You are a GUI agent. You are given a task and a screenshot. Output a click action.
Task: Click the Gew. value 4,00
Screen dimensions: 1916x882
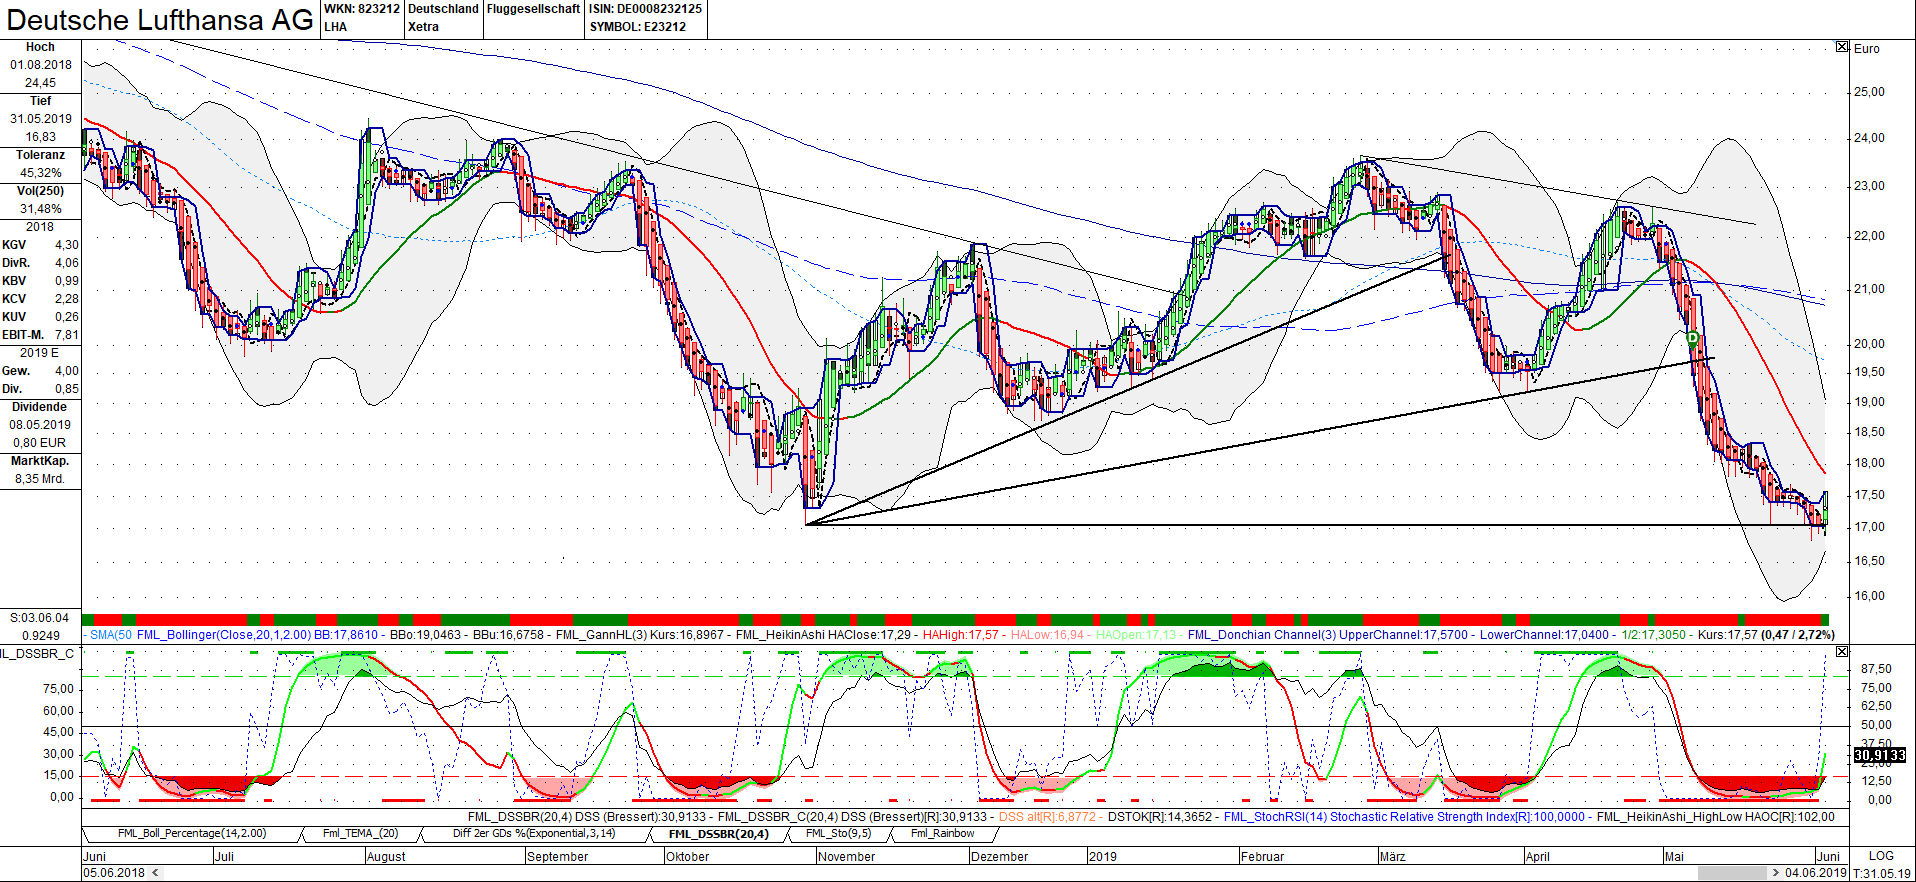click(x=66, y=371)
